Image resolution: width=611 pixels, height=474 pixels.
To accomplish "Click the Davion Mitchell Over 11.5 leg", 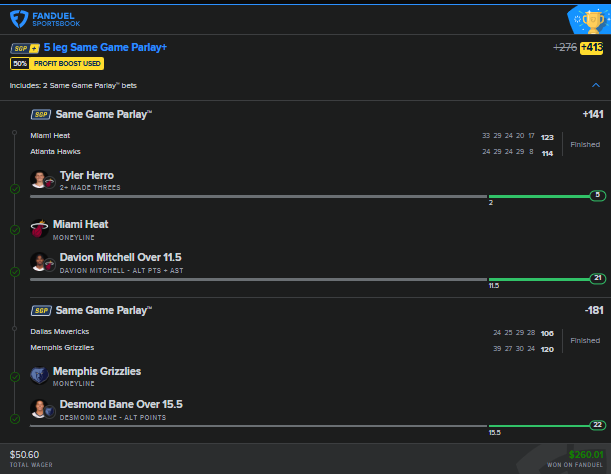I will (x=120, y=258).
